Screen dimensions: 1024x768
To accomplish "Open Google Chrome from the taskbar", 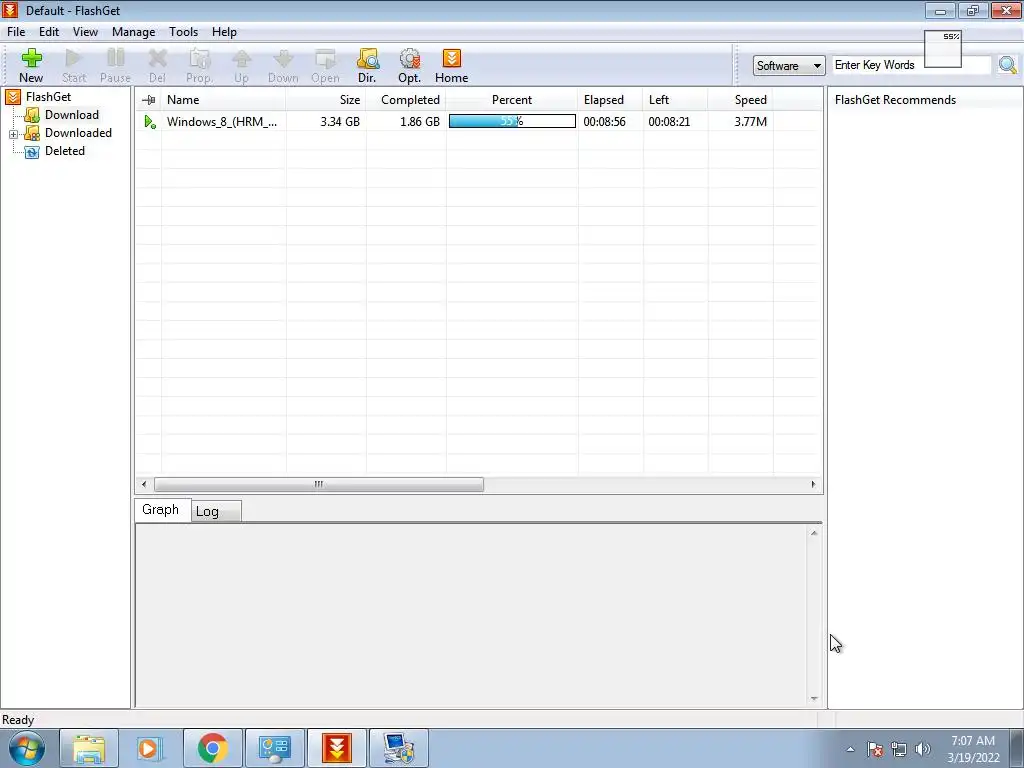I will tap(212, 748).
